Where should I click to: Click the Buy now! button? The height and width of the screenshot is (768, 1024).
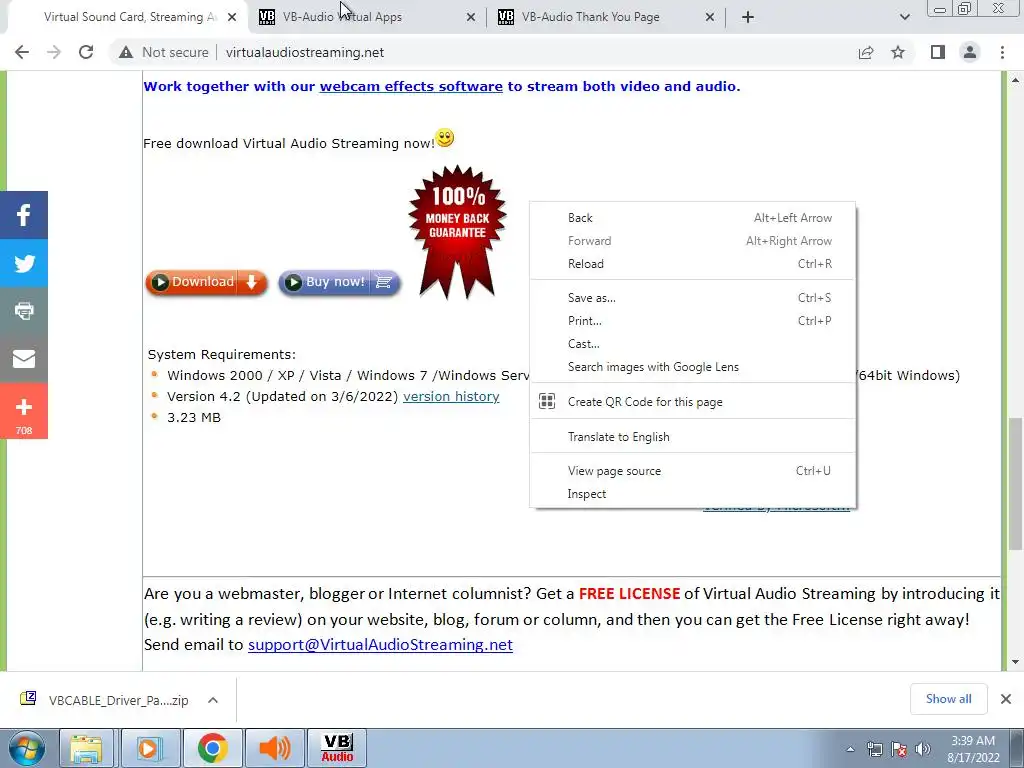339,282
